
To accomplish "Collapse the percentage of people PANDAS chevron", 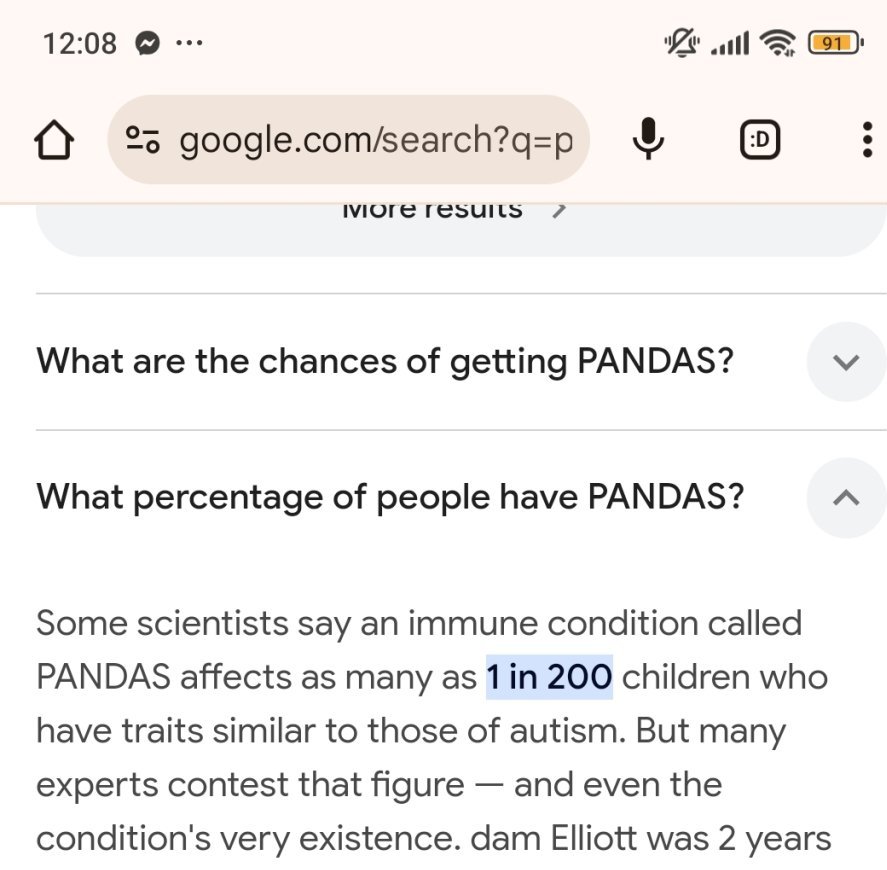I will tap(846, 497).
